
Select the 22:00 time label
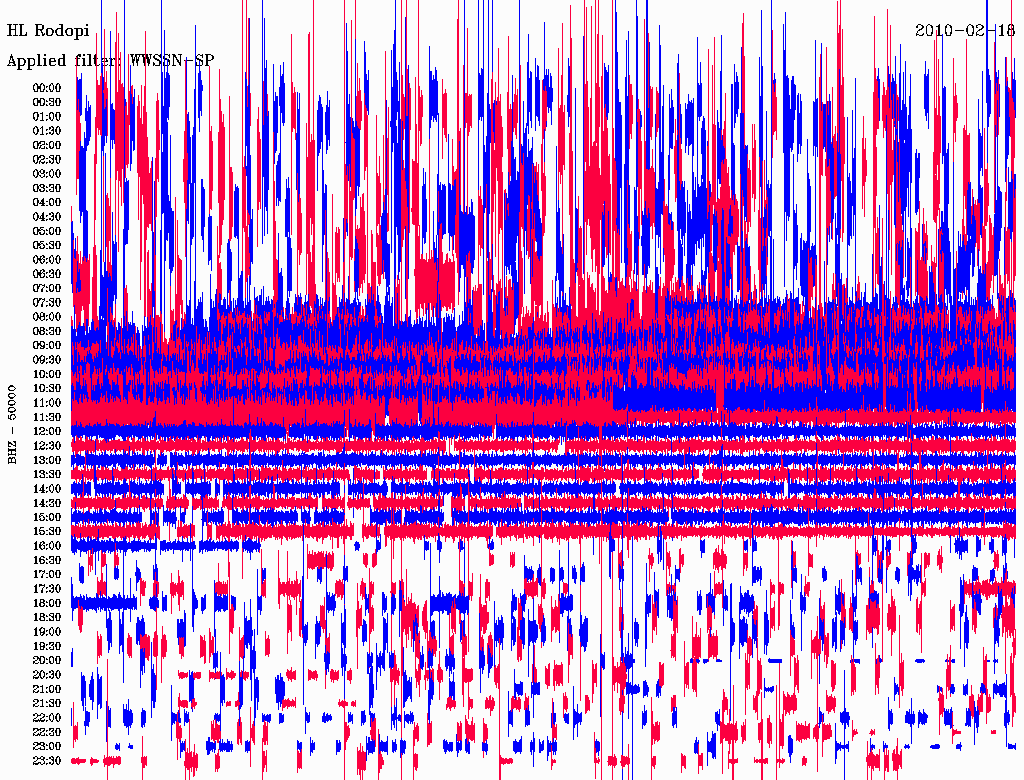pos(47,718)
